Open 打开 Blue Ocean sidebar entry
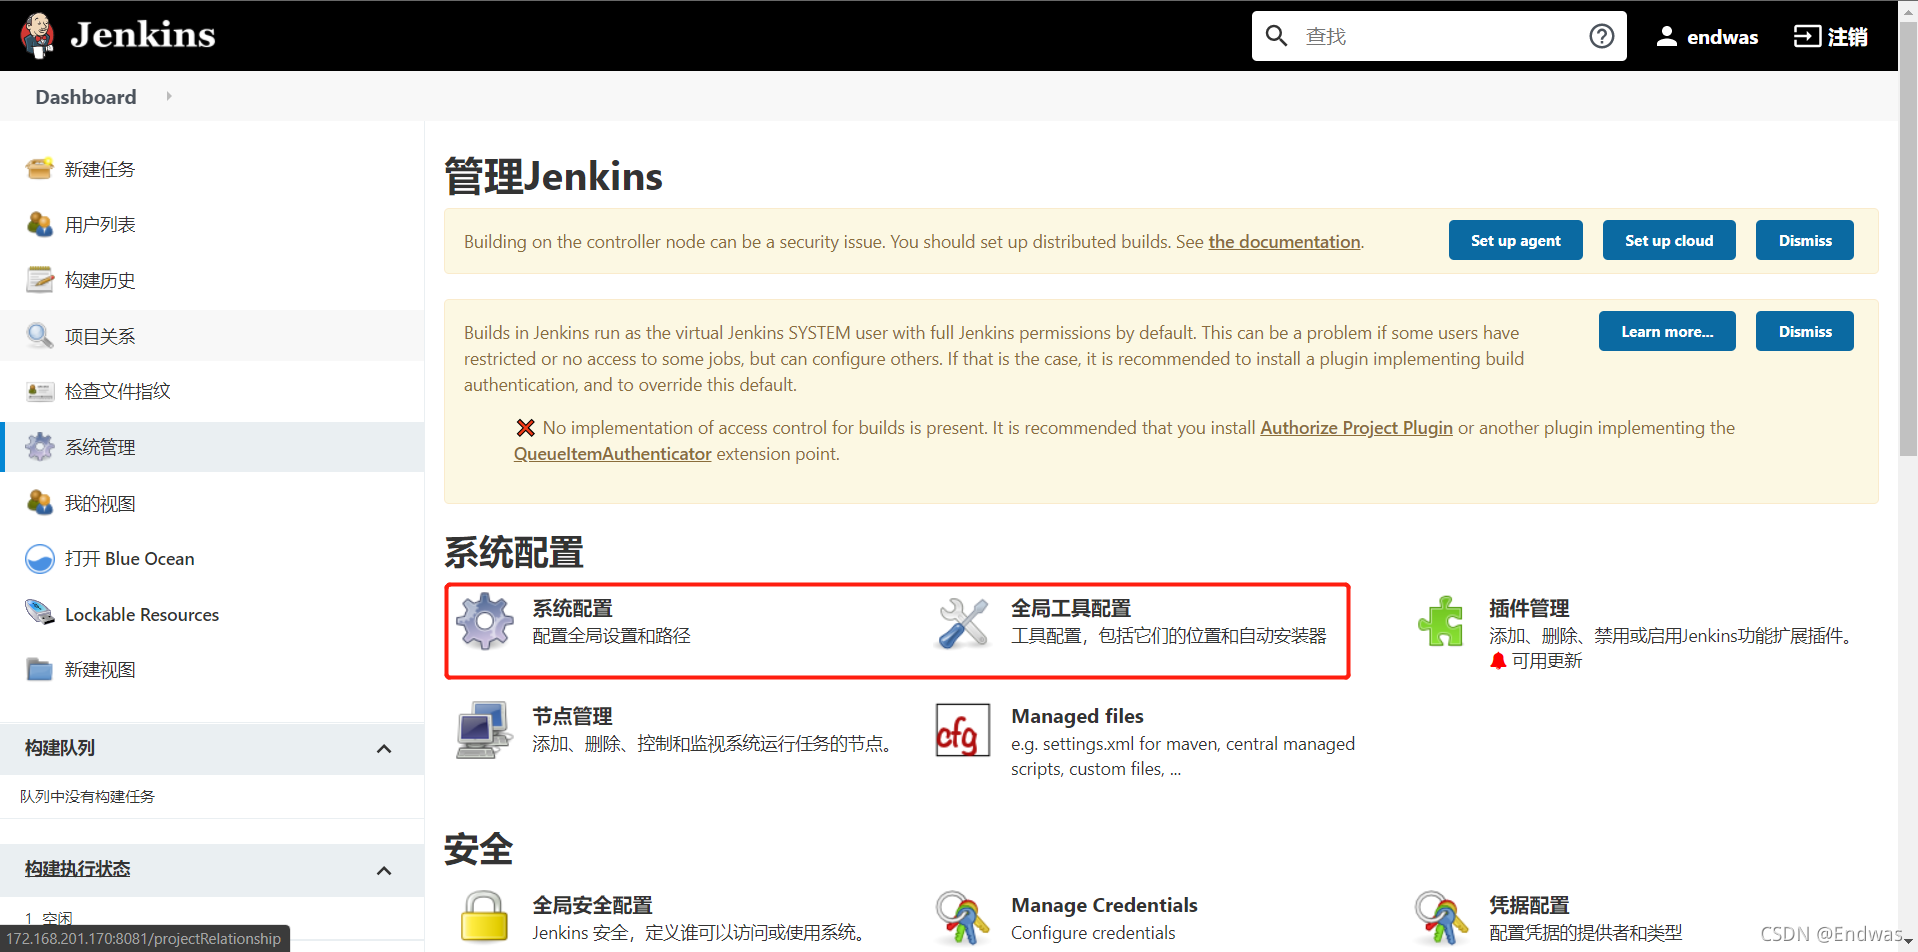 pyautogui.click(x=130, y=558)
